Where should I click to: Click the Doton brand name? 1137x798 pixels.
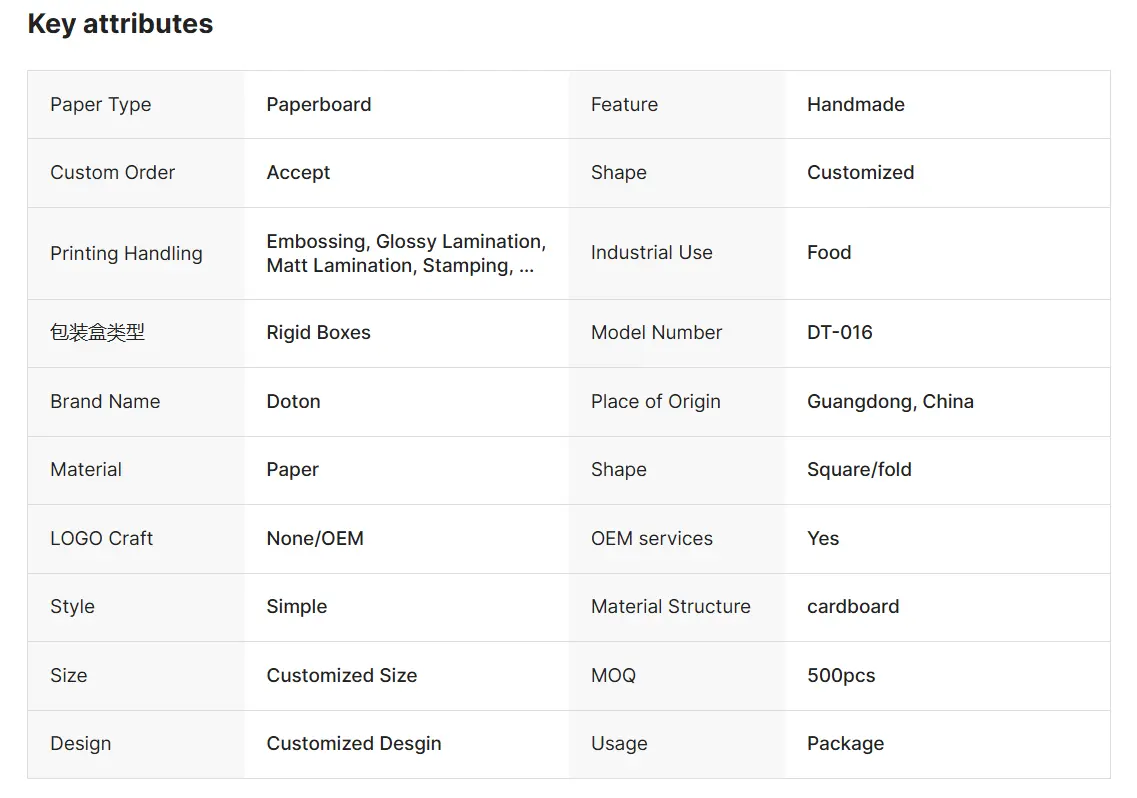[293, 401]
